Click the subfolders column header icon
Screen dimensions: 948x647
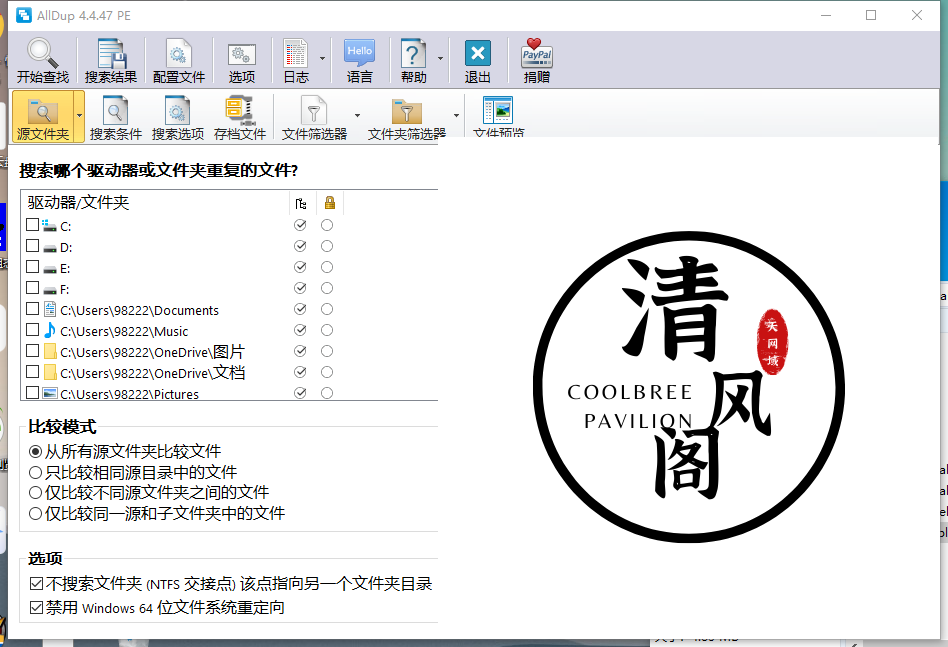click(x=301, y=203)
